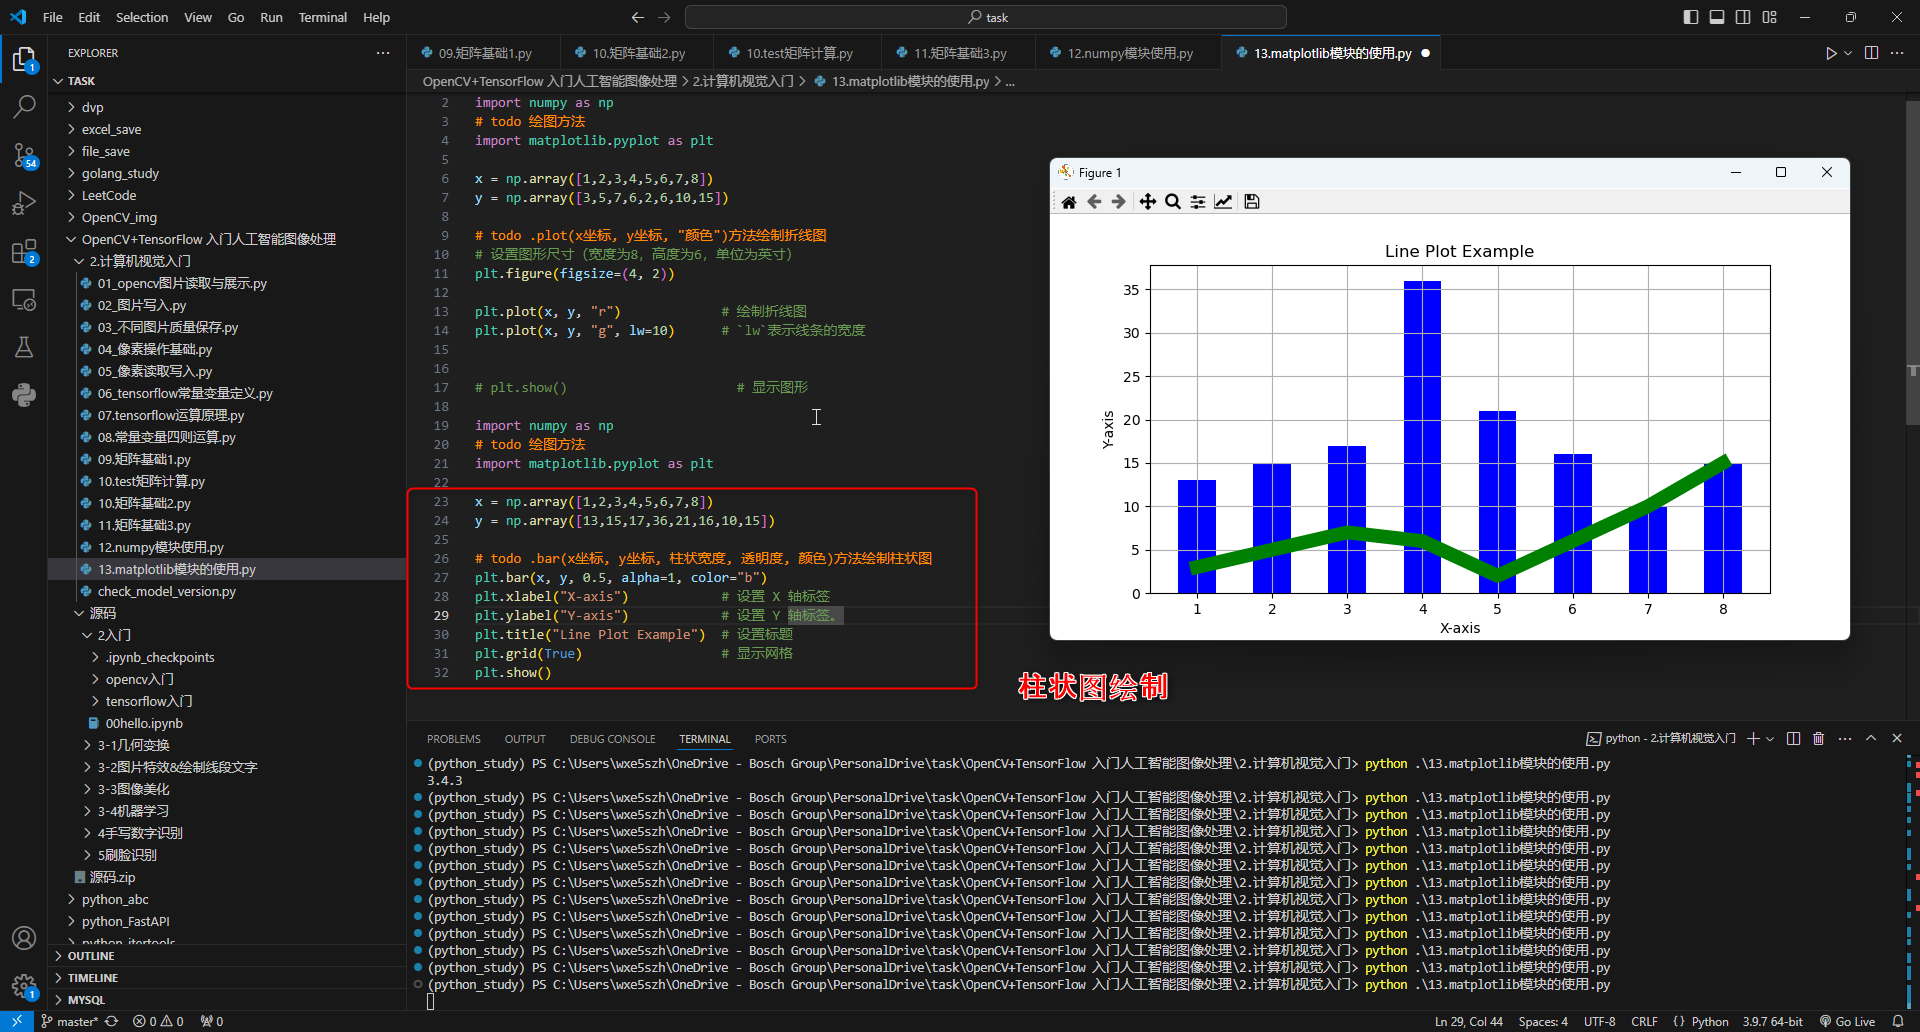Open the Source Control view
Viewport: 1920px width, 1032px height.
pos(24,155)
